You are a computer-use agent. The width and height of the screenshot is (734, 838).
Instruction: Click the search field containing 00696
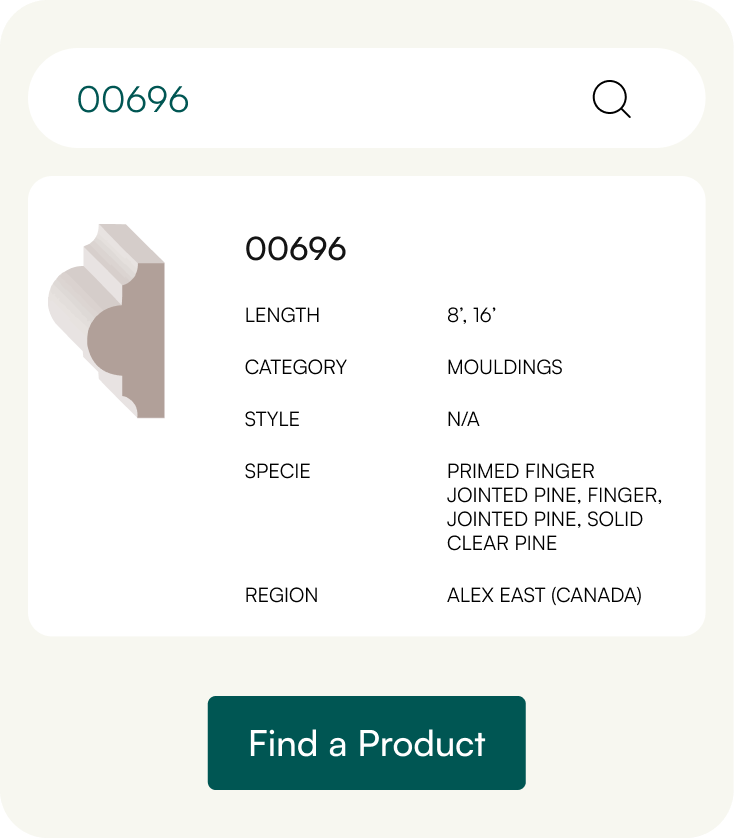[x=134, y=99]
